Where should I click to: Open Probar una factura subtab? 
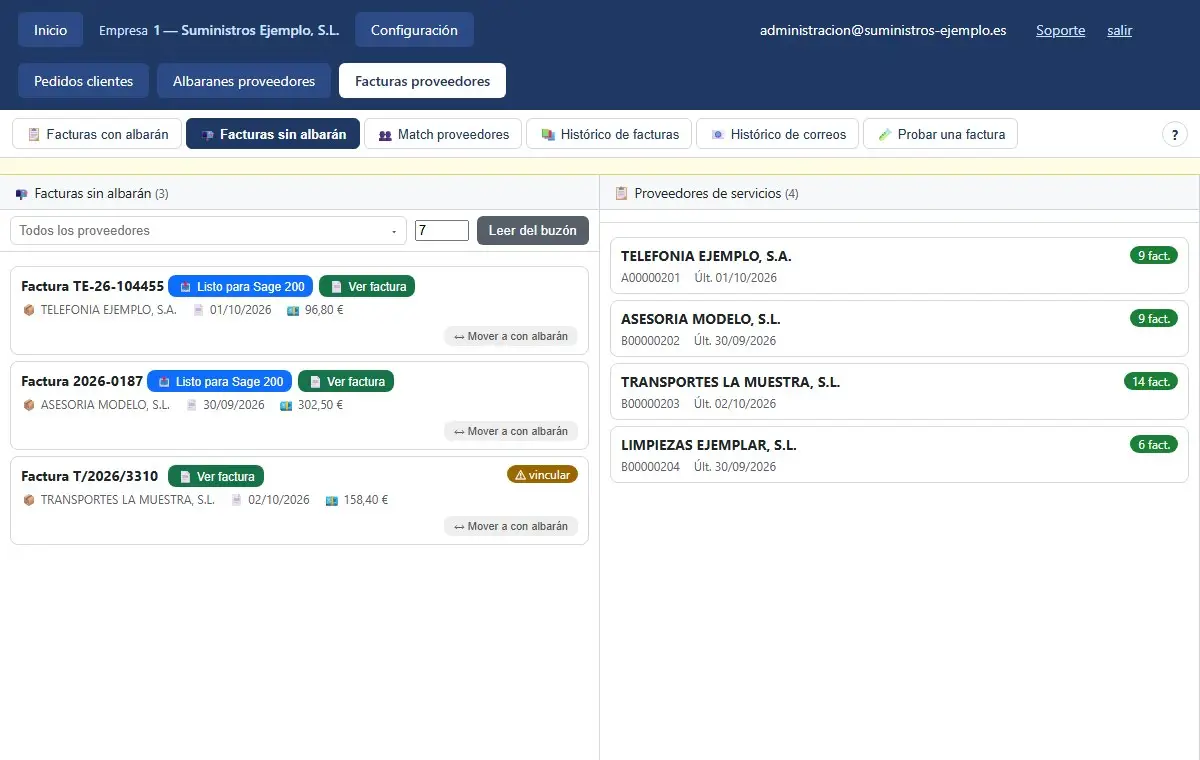coord(940,134)
